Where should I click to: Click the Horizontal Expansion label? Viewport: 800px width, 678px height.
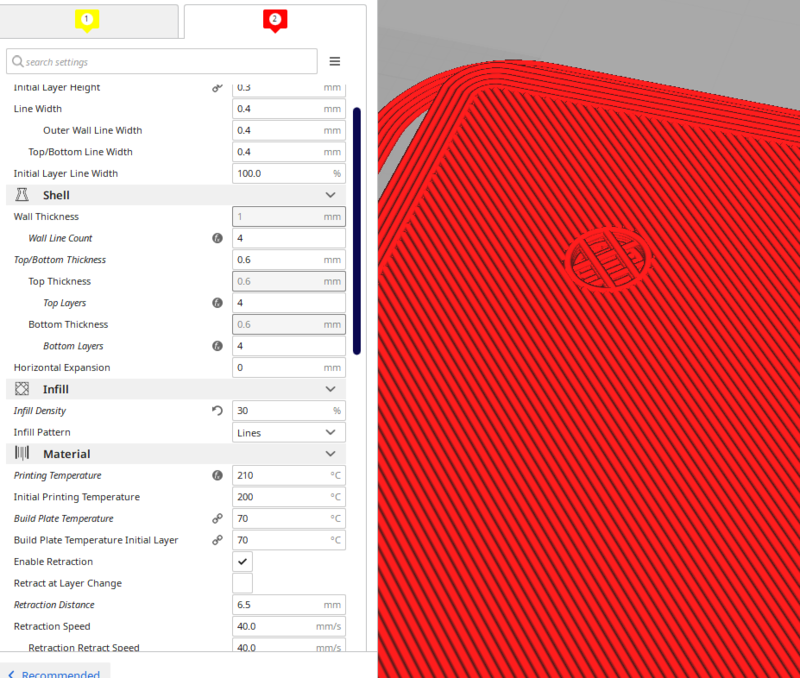pos(62,367)
